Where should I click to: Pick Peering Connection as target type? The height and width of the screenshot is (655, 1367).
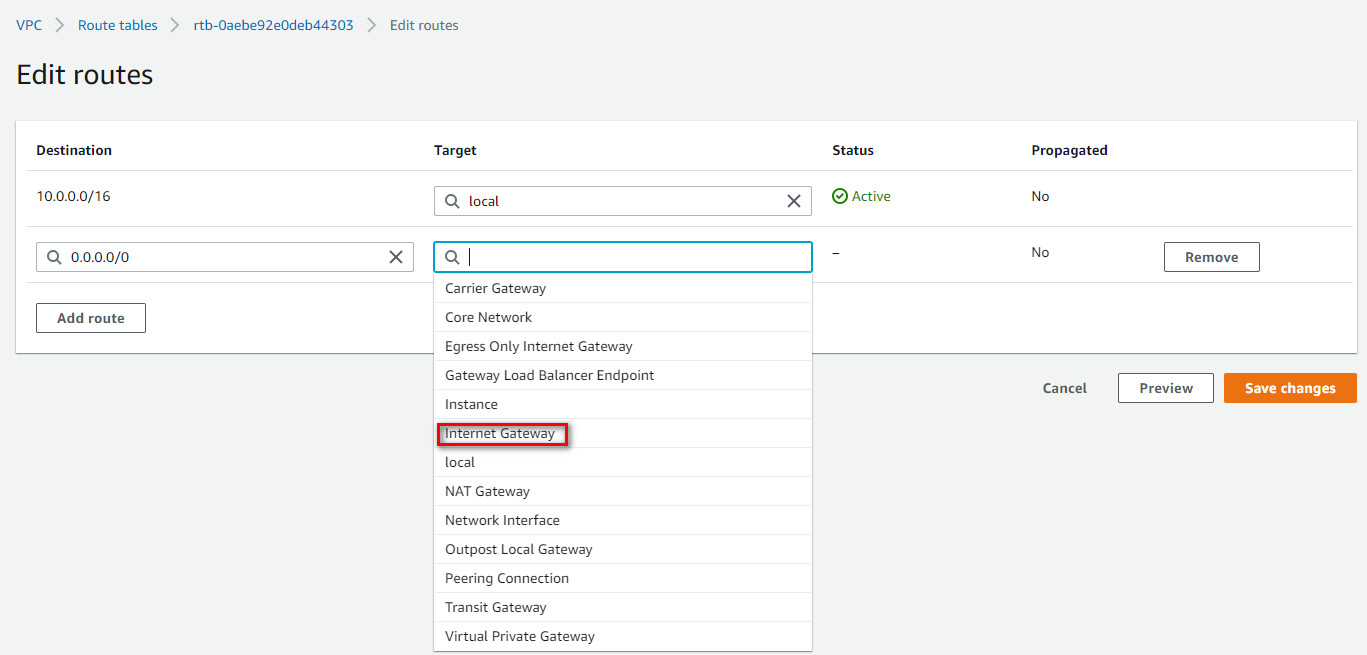click(506, 577)
